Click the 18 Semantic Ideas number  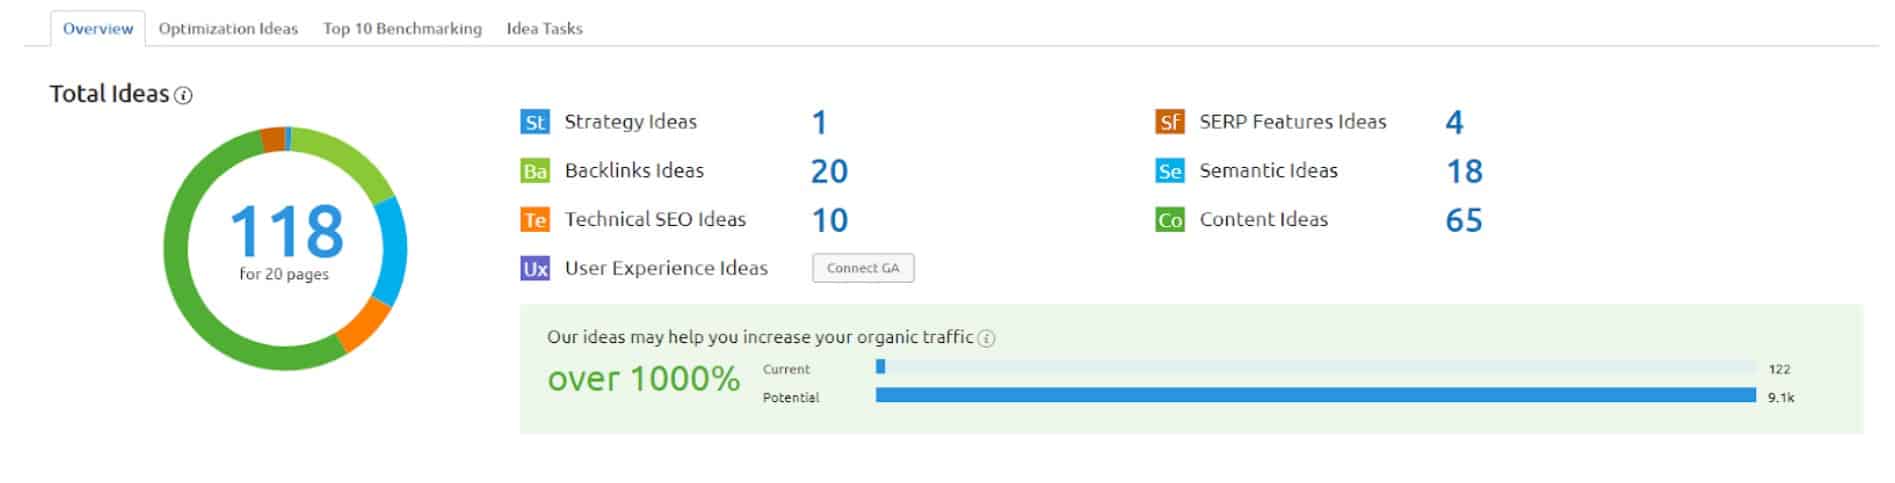tap(1464, 171)
